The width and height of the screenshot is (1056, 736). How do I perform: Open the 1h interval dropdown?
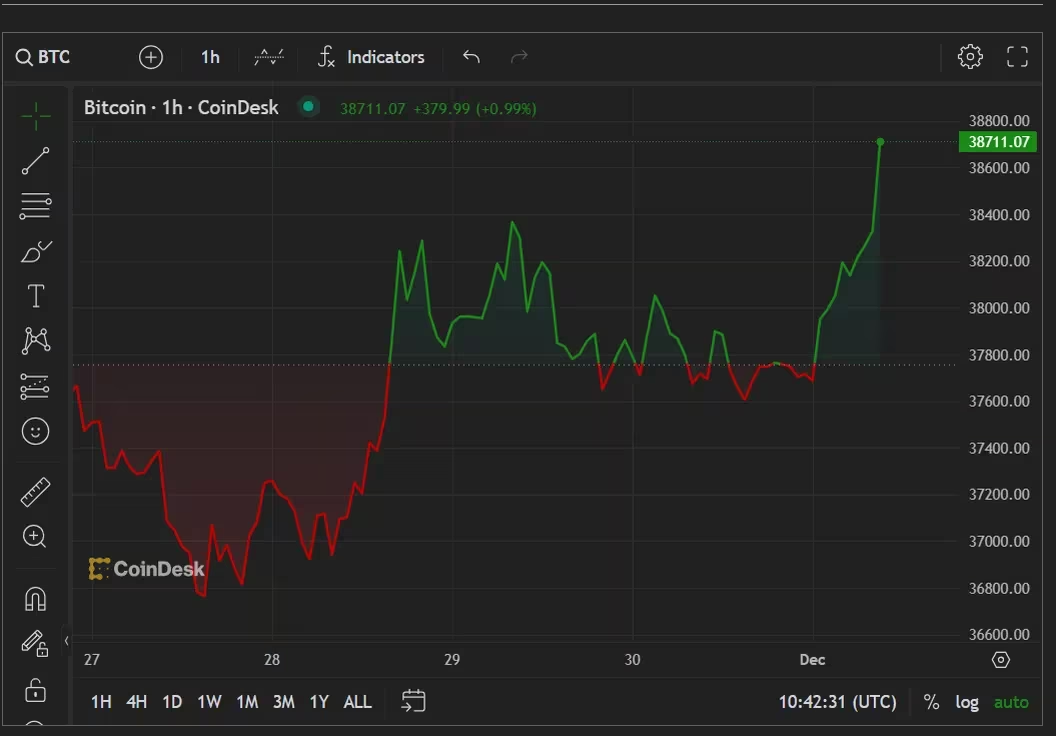210,57
